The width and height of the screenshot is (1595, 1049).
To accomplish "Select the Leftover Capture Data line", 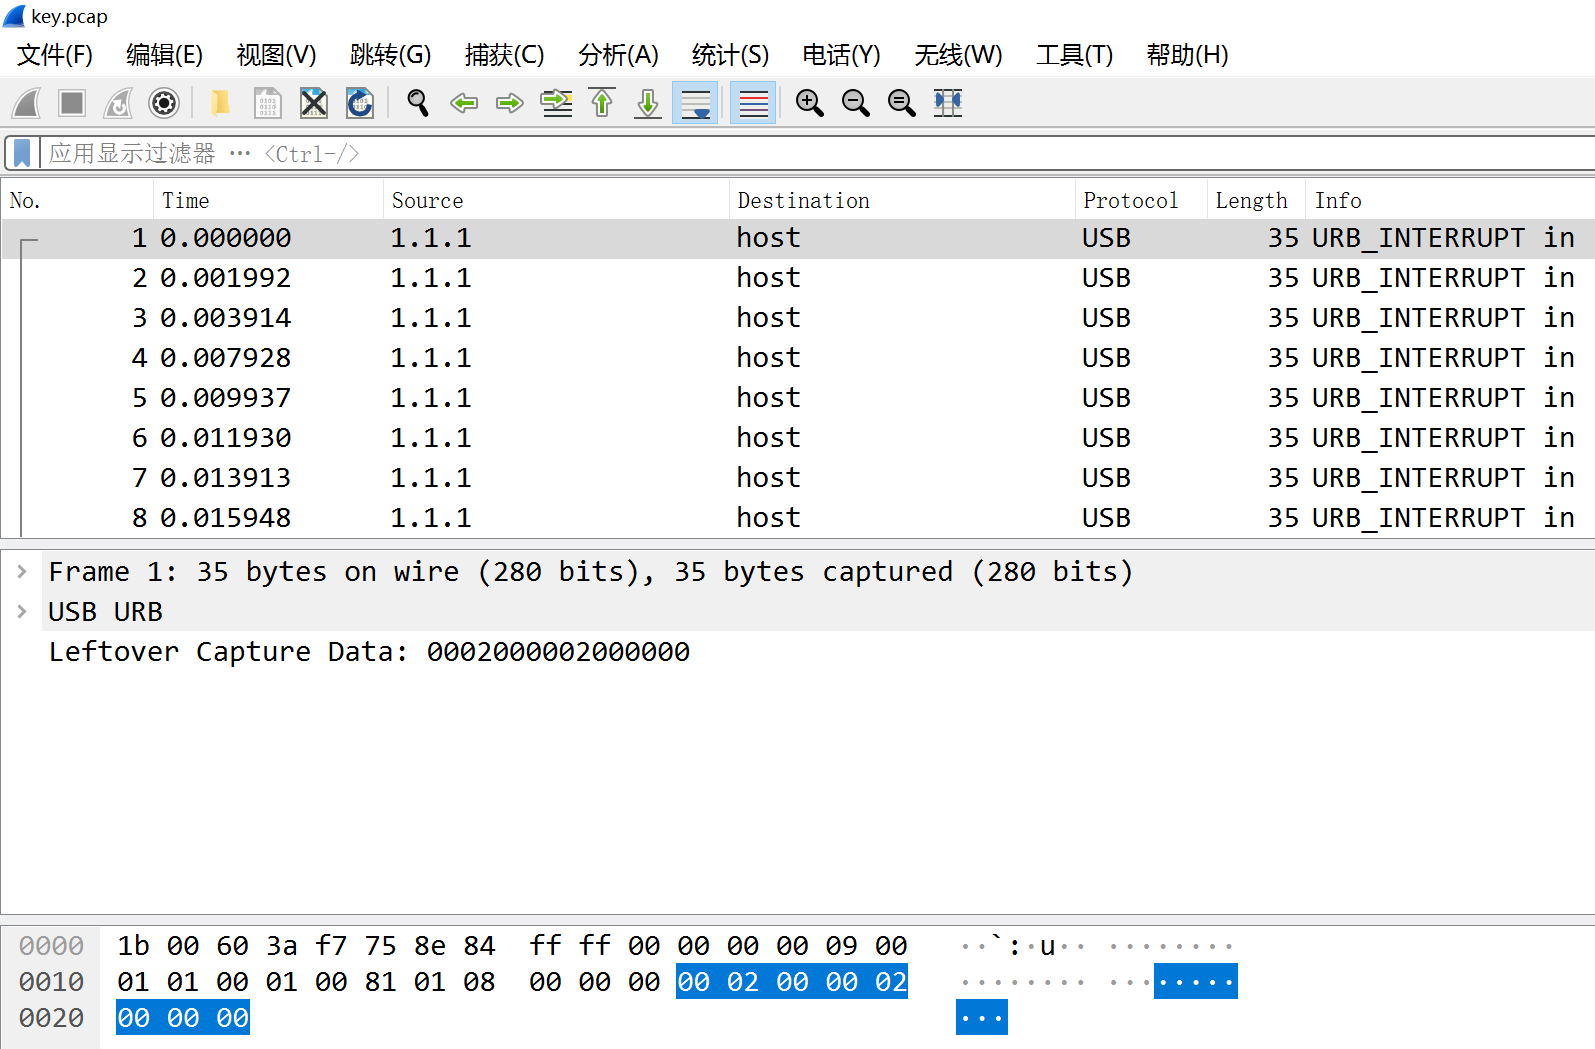I will (369, 652).
